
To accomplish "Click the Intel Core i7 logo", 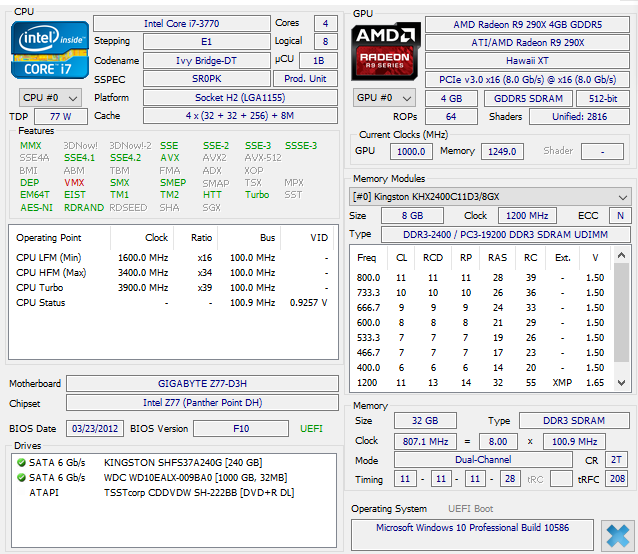I will click(x=50, y=50).
